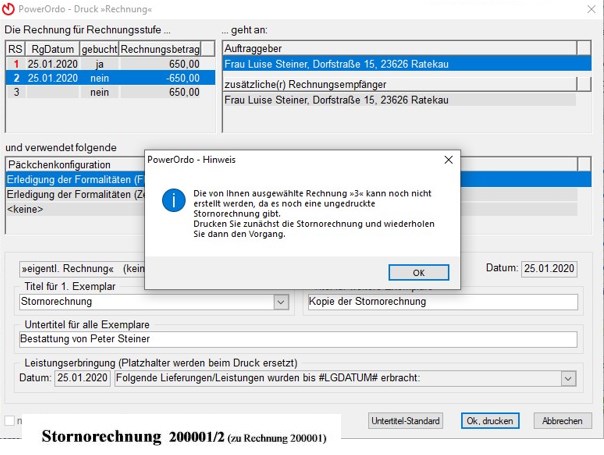604x455 pixels.
Task: Click the »eigentl. Rechnung« field
Action: [x=82, y=269]
